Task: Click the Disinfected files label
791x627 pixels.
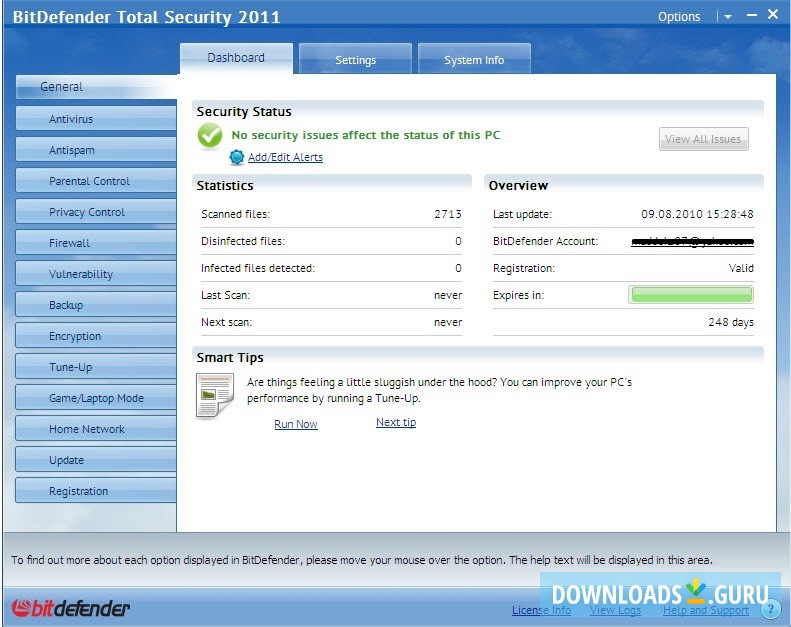Action: 243,242
